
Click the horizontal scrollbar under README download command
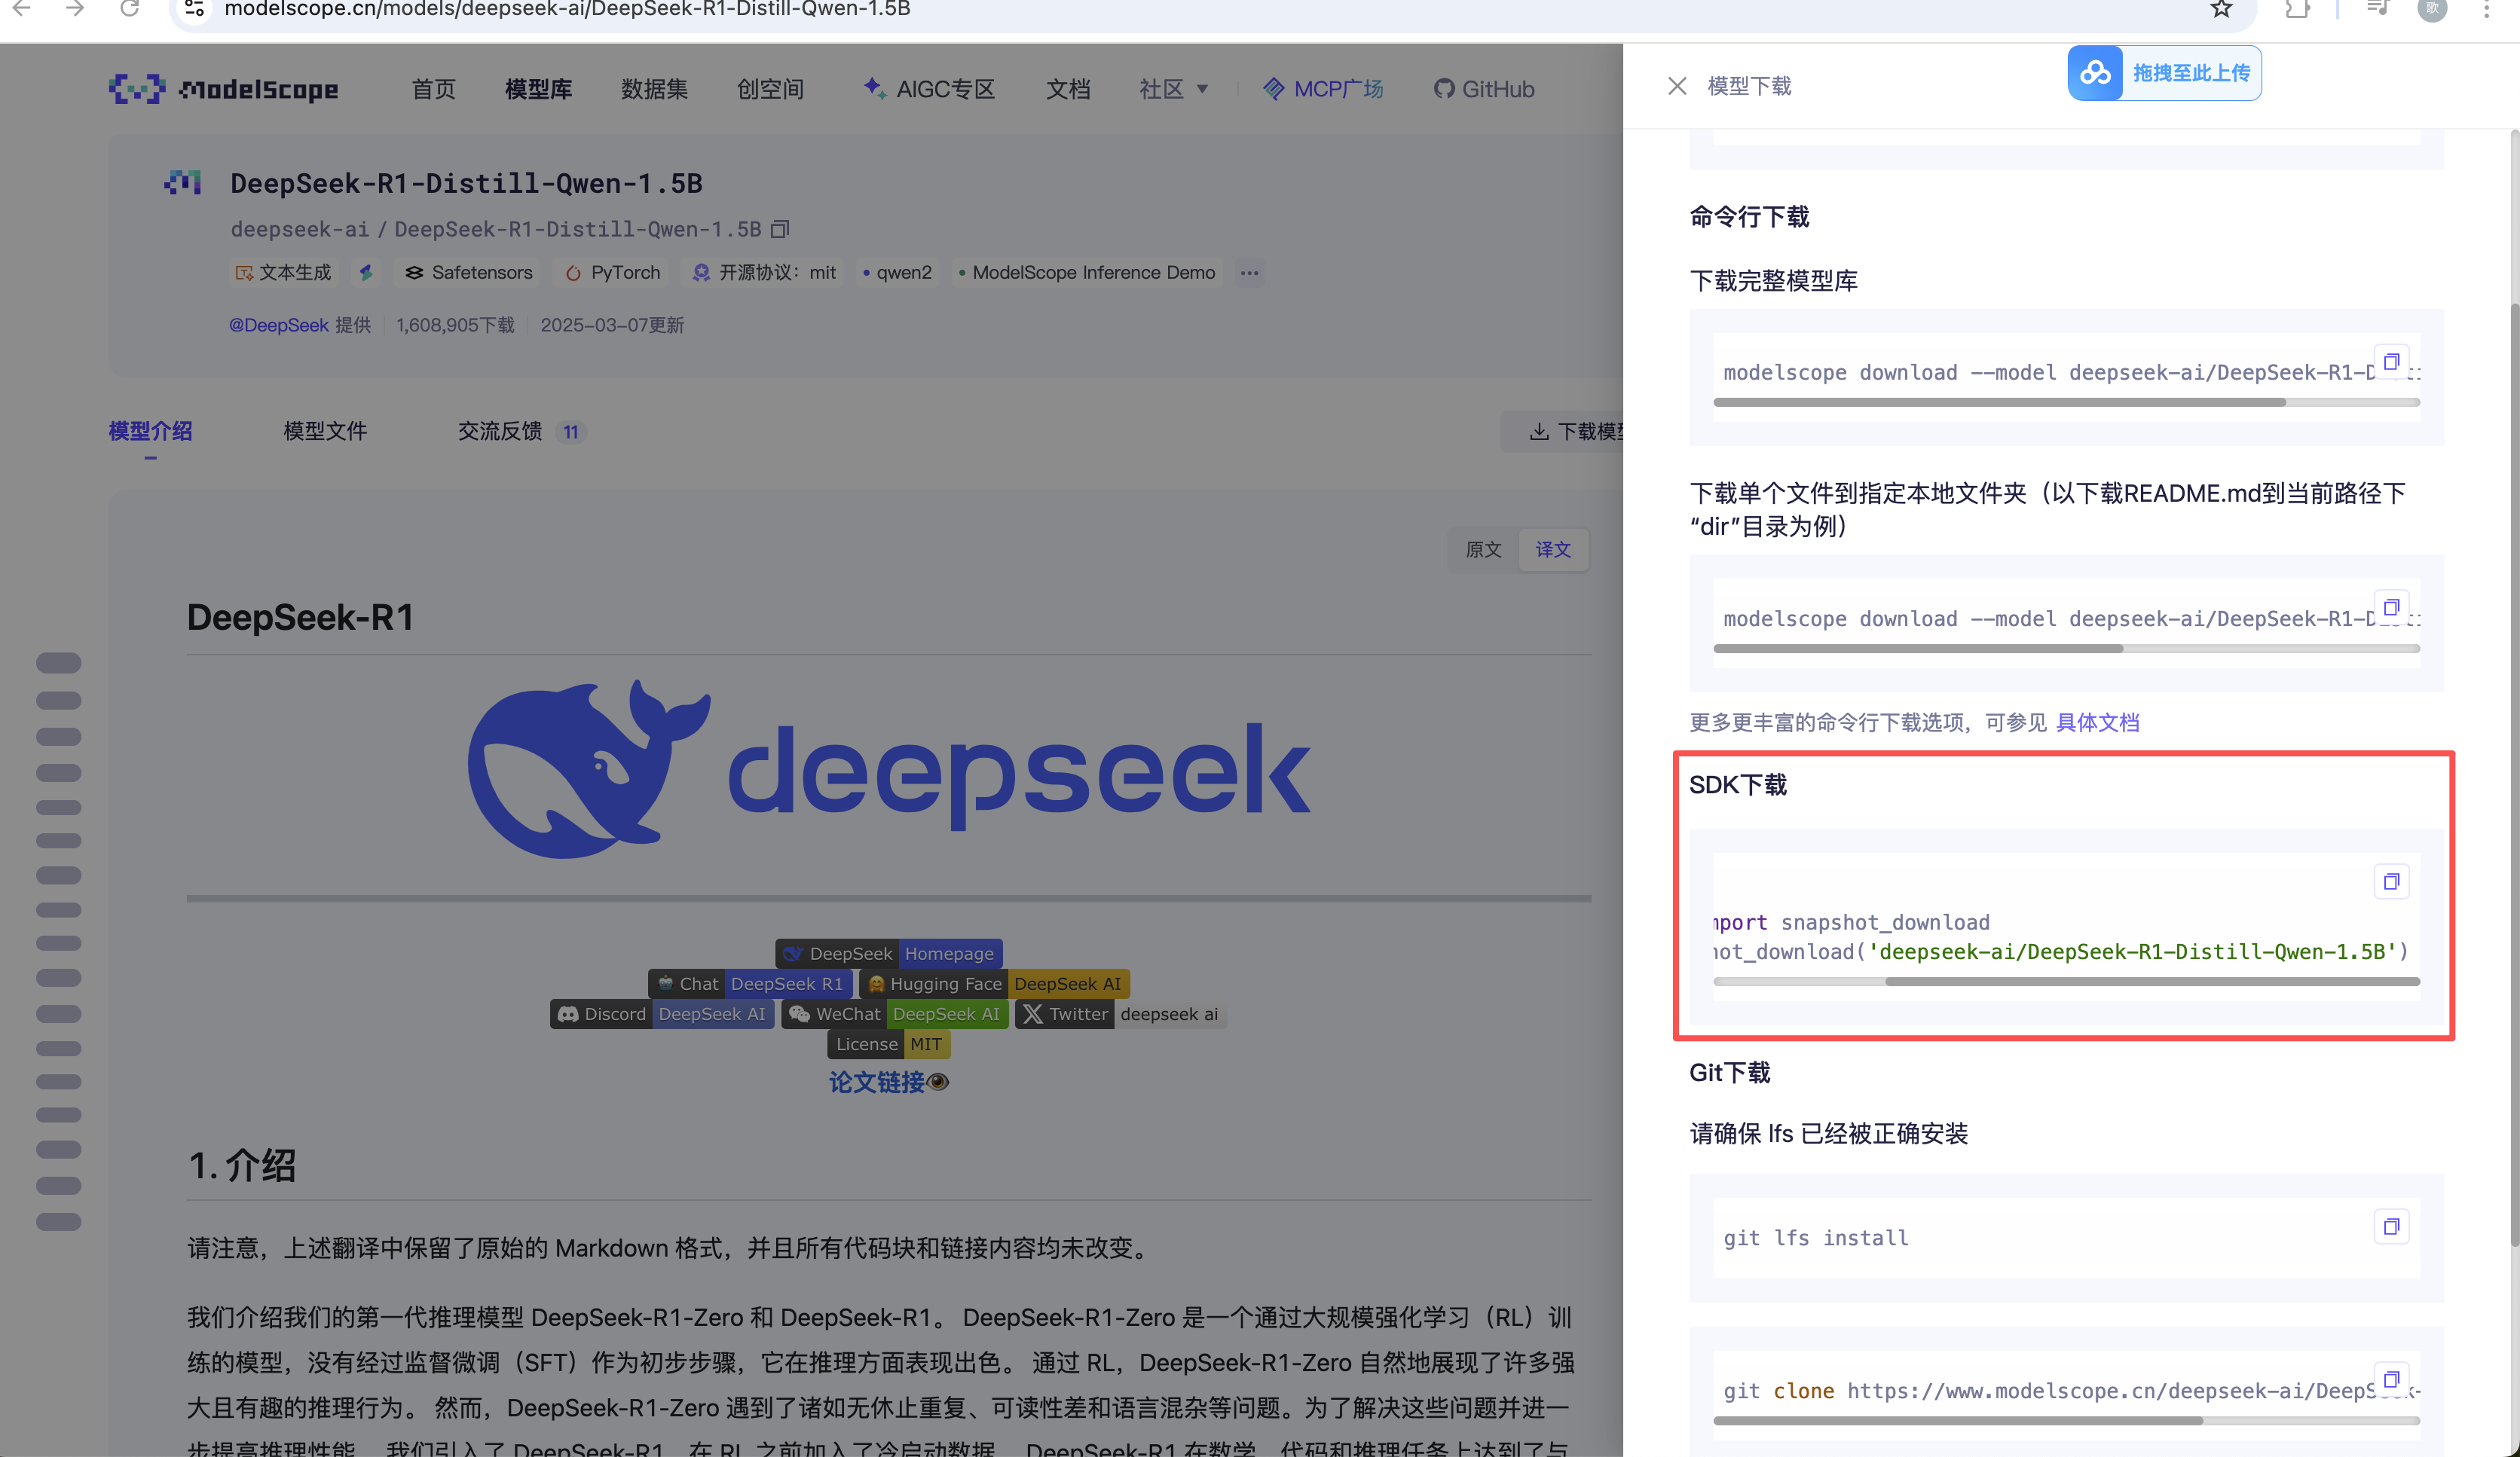(x=1918, y=648)
